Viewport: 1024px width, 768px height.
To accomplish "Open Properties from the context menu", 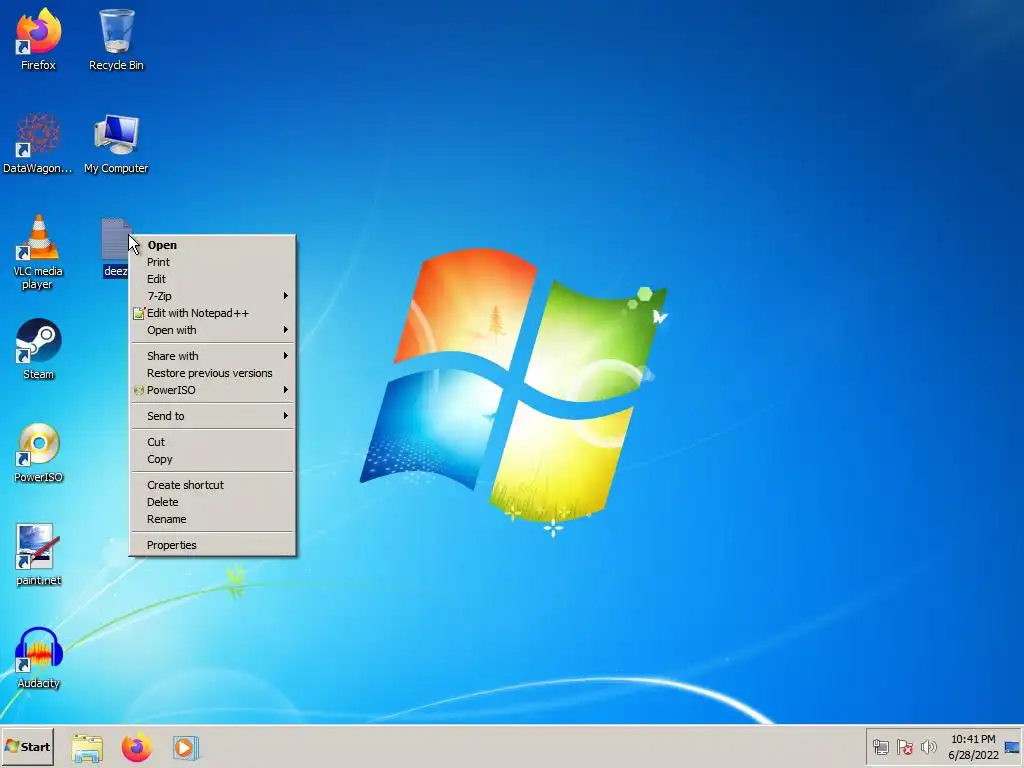I will point(212,545).
